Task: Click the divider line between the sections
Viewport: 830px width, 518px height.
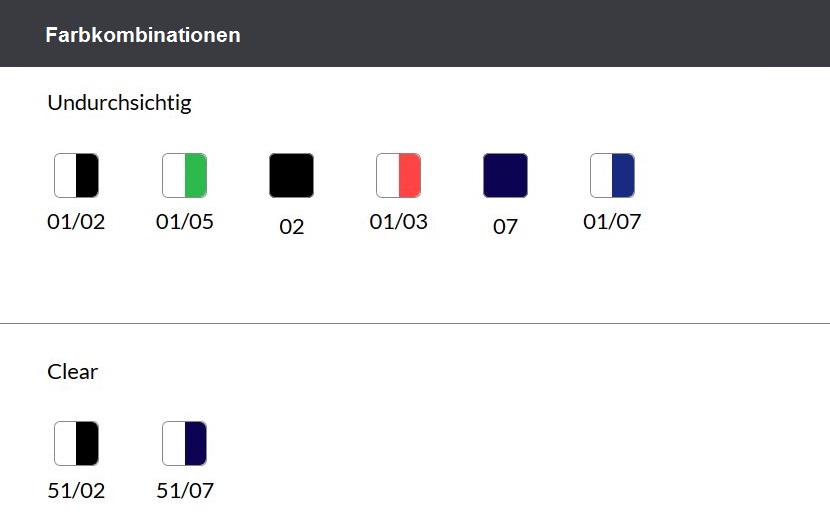Action: [415, 323]
